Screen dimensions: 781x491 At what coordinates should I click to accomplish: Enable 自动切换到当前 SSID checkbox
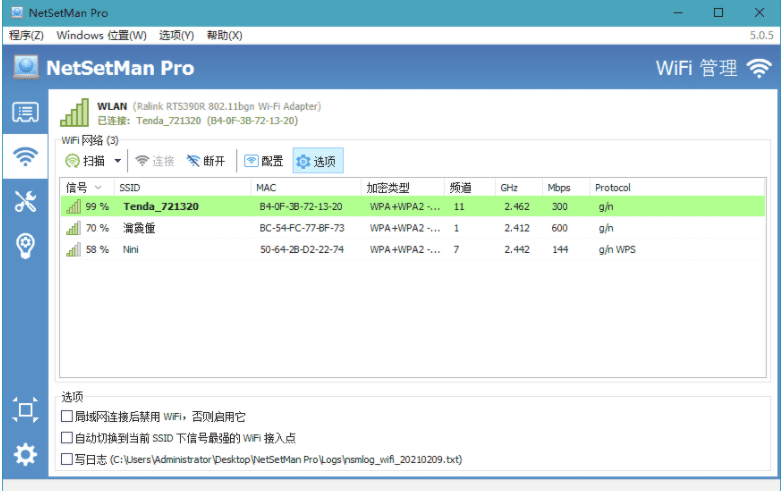coord(67,438)
